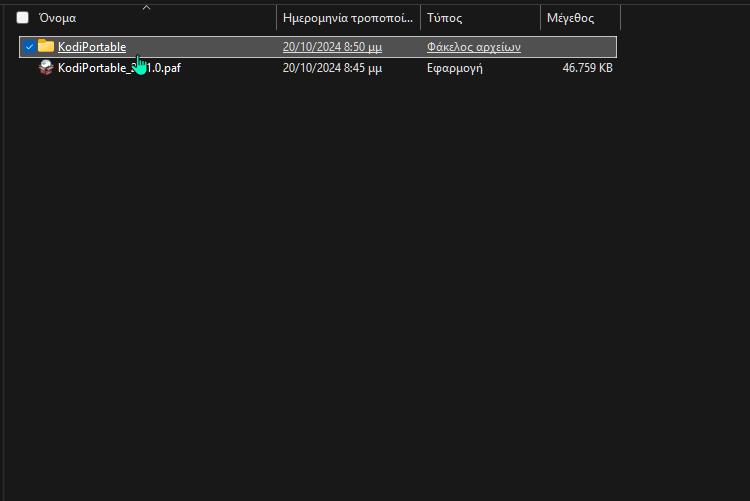The height and width of the screenshot is (501, 750).
Task: Sort by the Όνομα column header
Action: point(57,18)
